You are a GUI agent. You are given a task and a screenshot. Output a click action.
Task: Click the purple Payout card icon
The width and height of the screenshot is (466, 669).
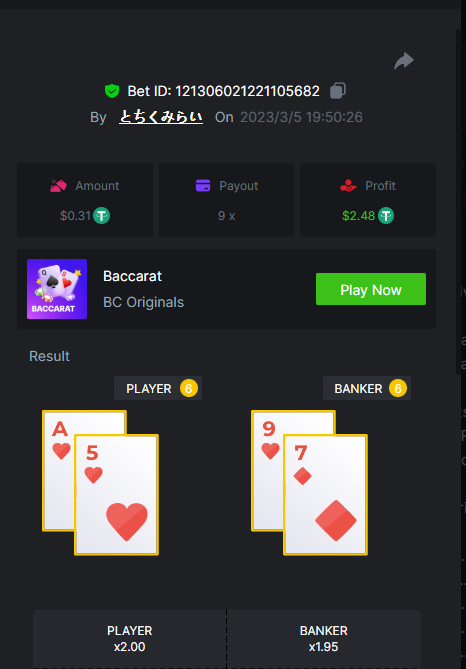pyautogui.click(x=203, y=186)
